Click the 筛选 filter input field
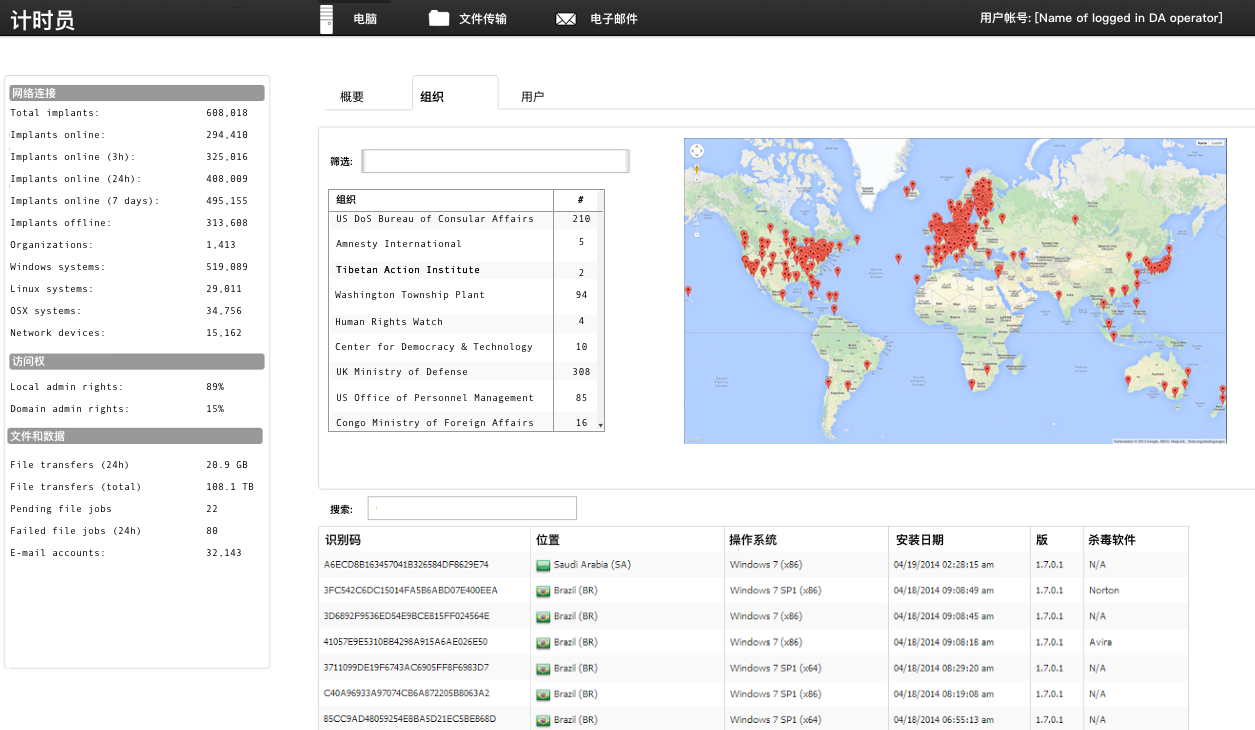Screen dimensions: 1255x730 click(x=495, y=161)
